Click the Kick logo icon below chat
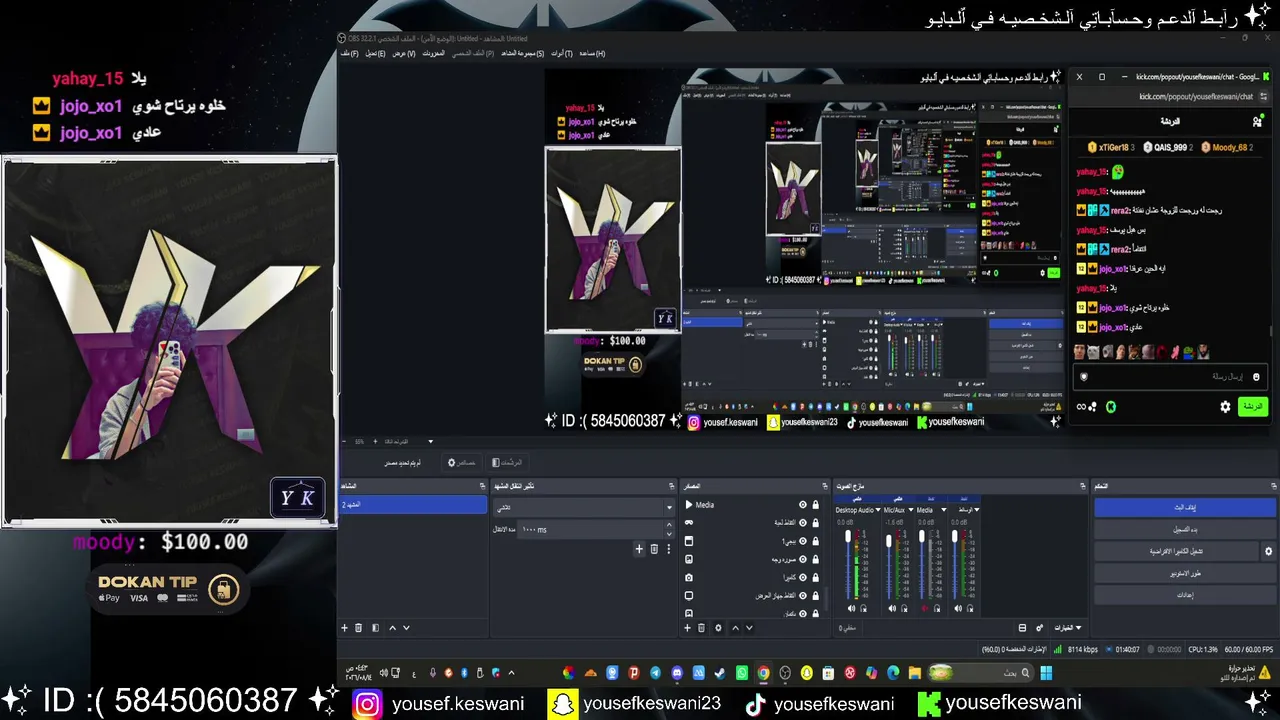Image resolution: width=1280 pixels, height=720 pixels. click(x=1111, y=407)
